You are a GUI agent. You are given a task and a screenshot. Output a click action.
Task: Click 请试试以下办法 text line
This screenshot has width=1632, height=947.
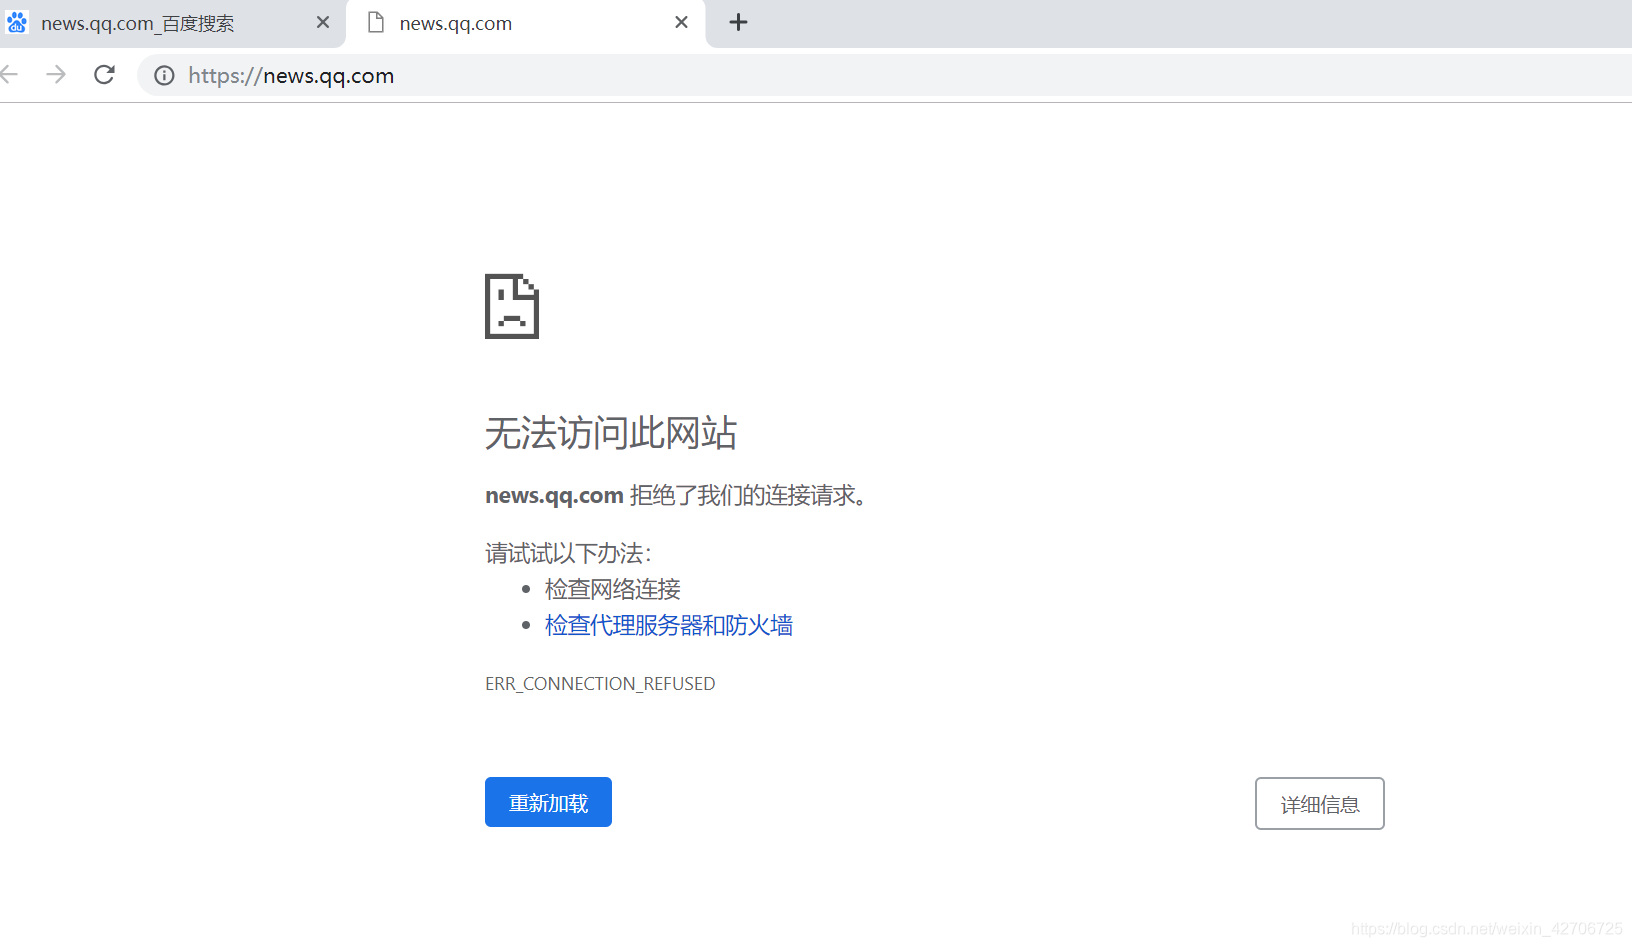[568, 553]
